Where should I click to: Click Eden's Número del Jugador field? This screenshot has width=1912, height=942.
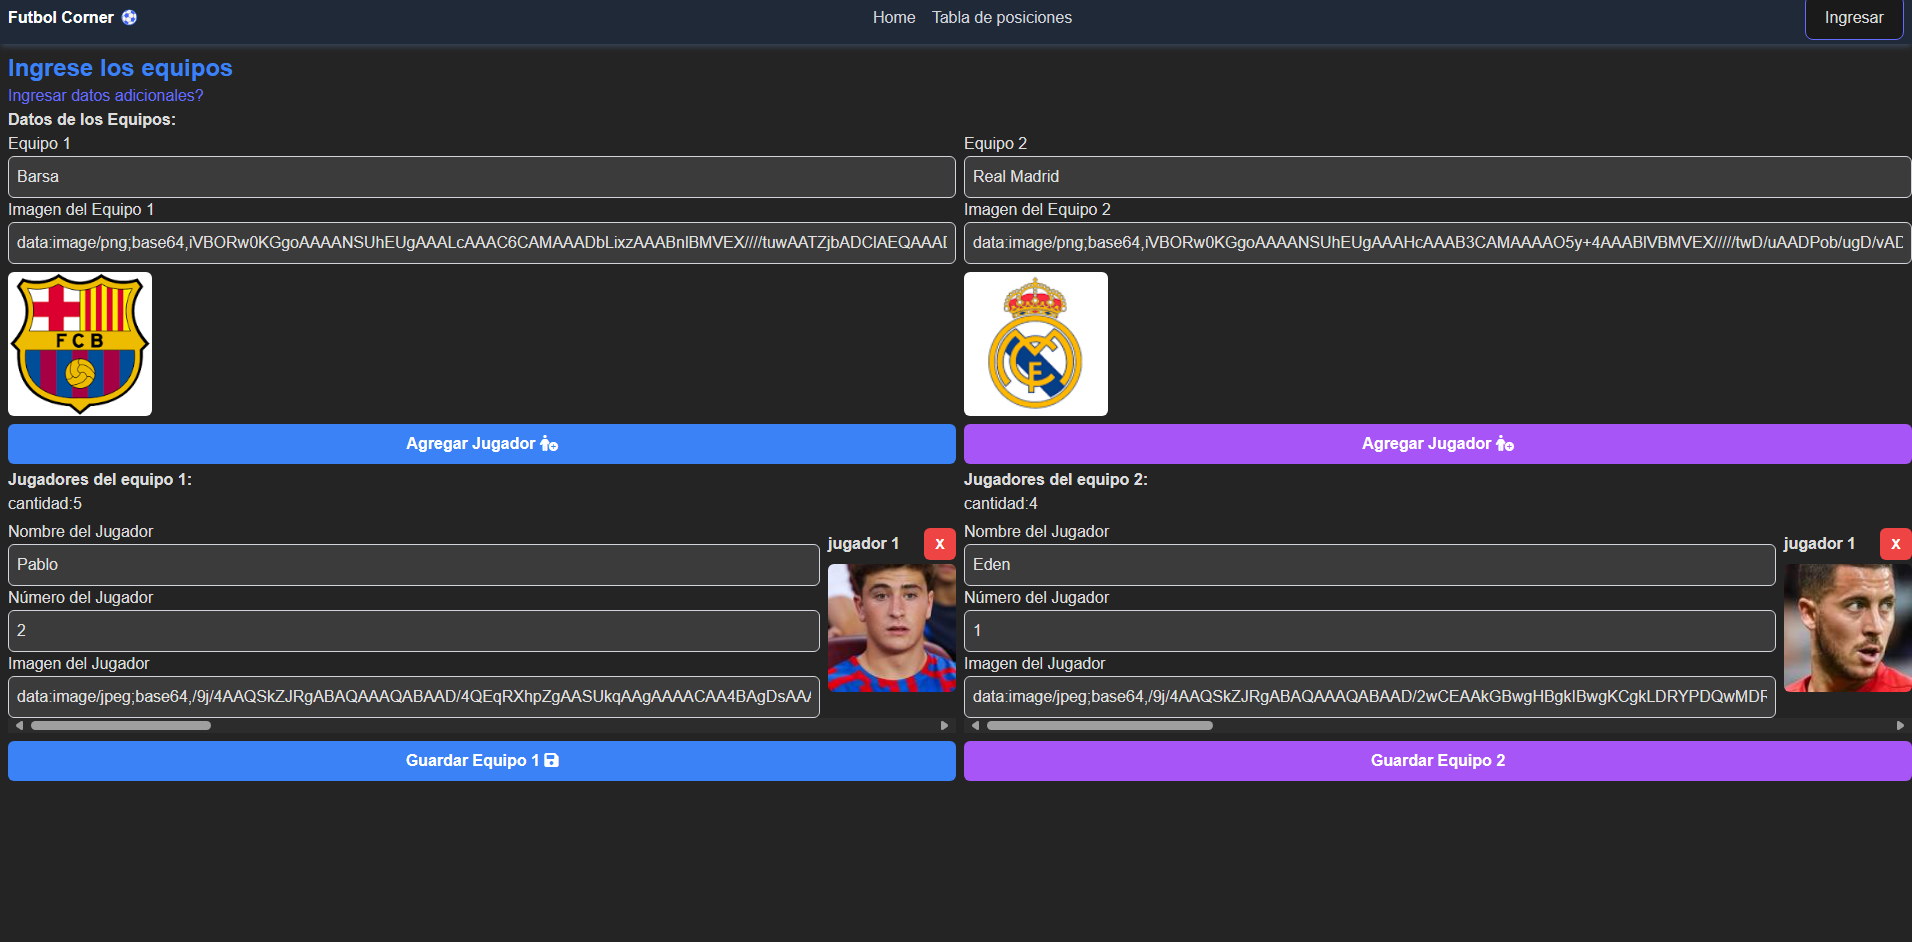click(x=1370, y=631)
